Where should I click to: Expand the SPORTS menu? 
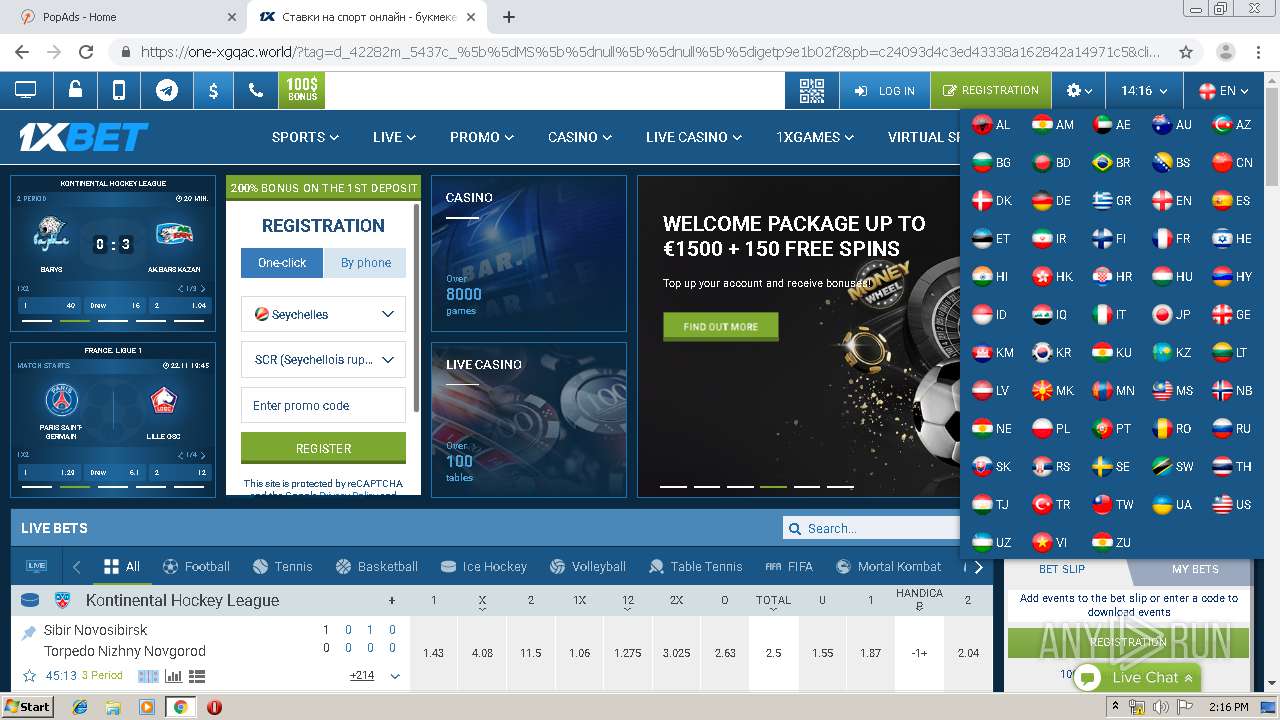[305, 137]
